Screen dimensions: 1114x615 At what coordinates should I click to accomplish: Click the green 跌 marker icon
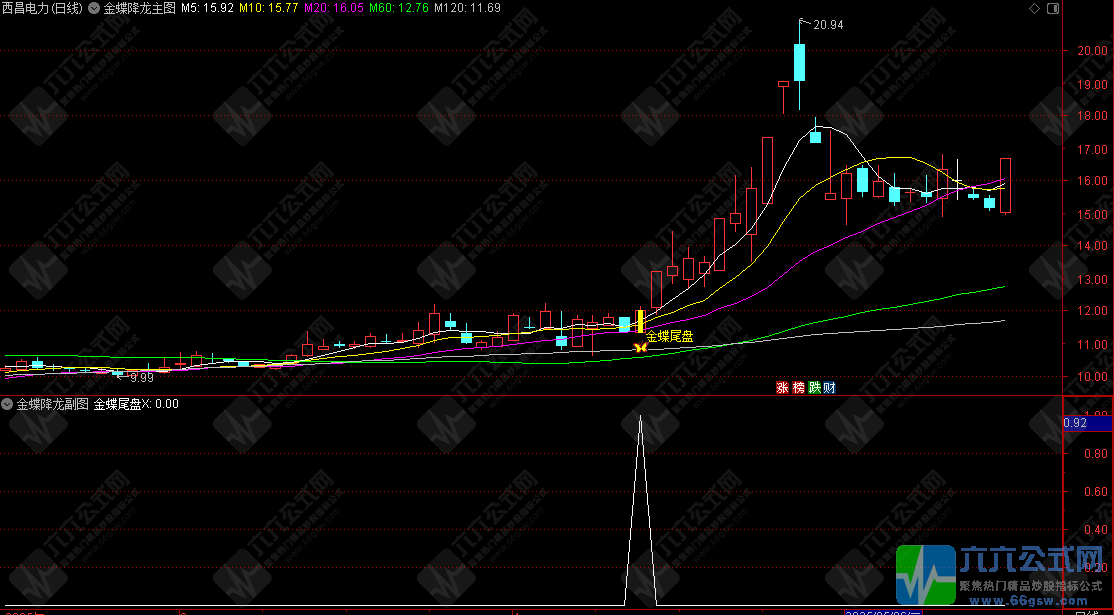coord(814,388)
